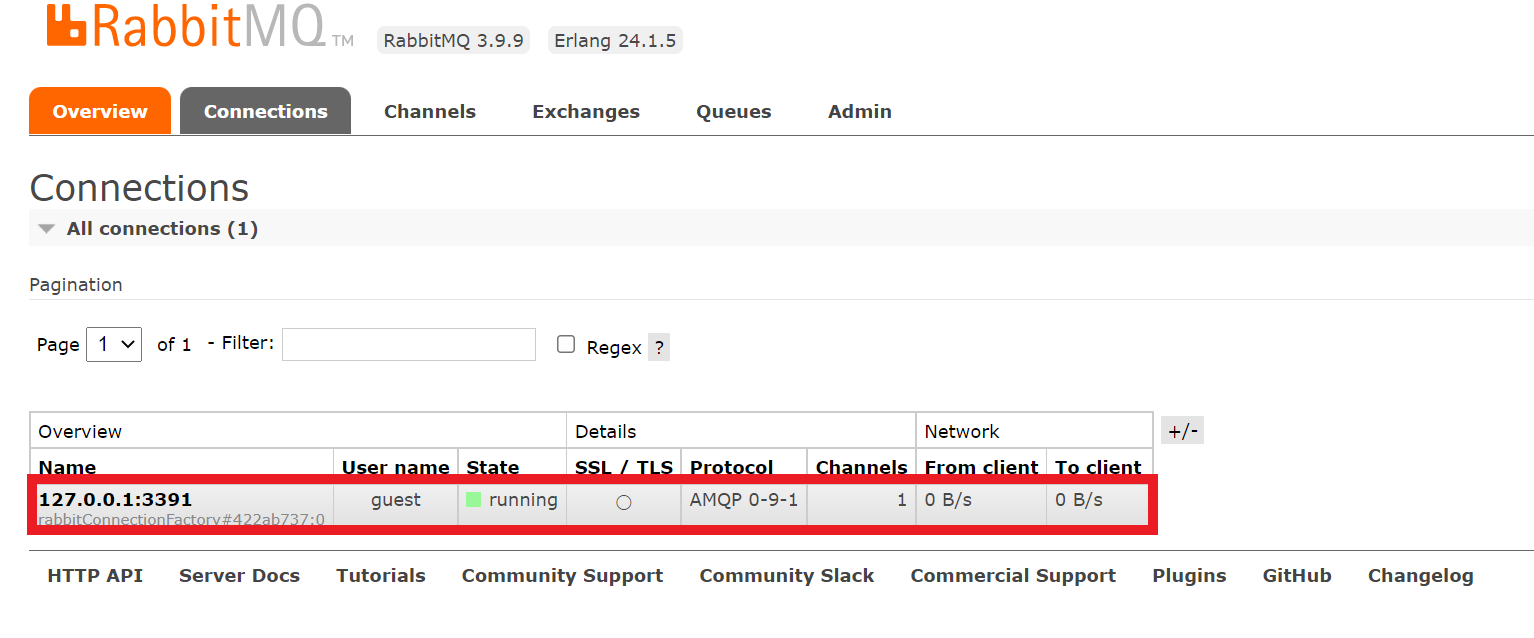
Task: Click the SSL / TLS circle indicator
Action: 624,502
